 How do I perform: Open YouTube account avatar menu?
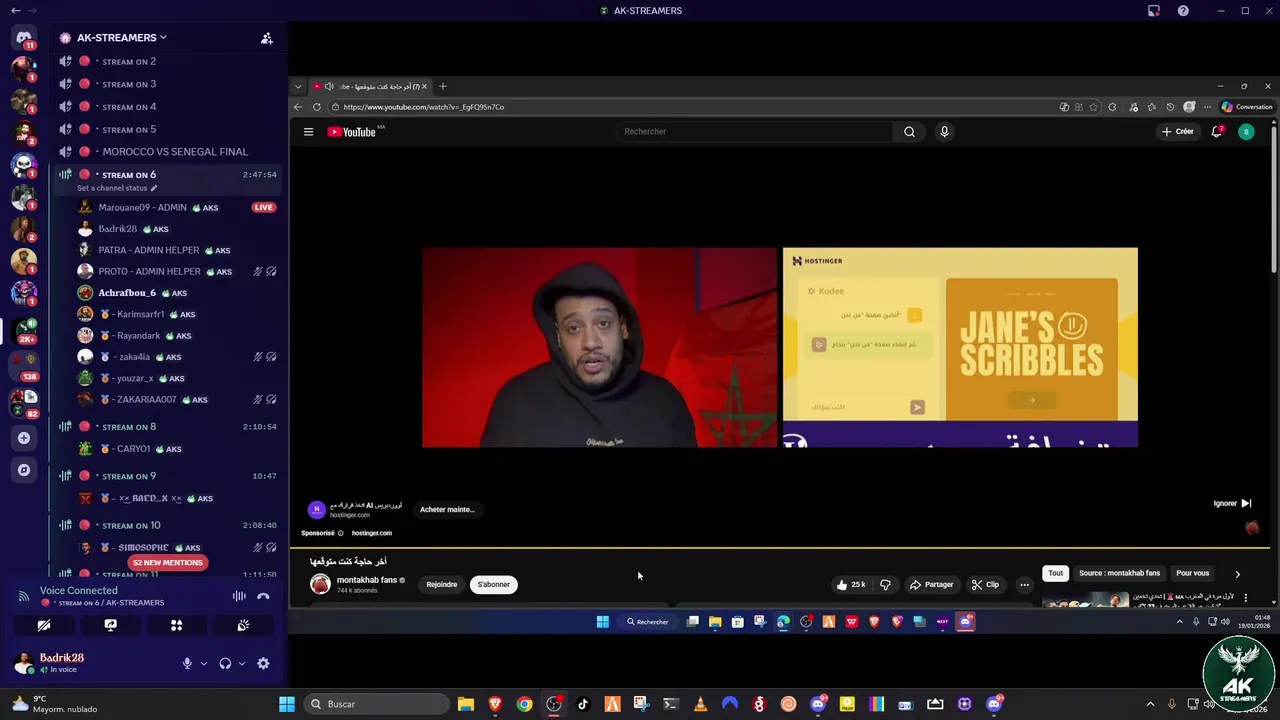point(1246,131)
